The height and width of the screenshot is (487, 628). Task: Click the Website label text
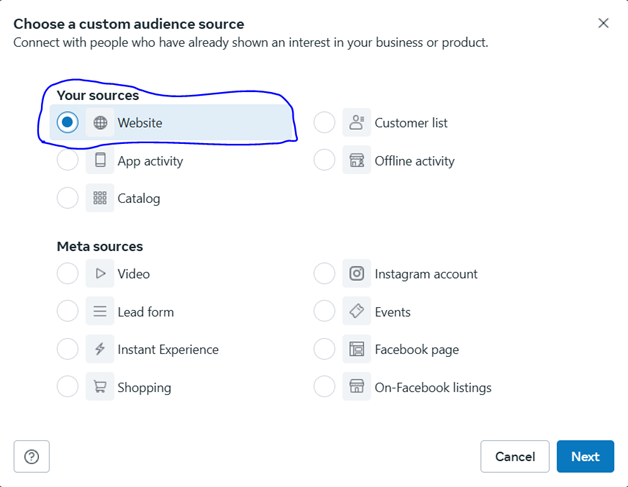point(140,123)
